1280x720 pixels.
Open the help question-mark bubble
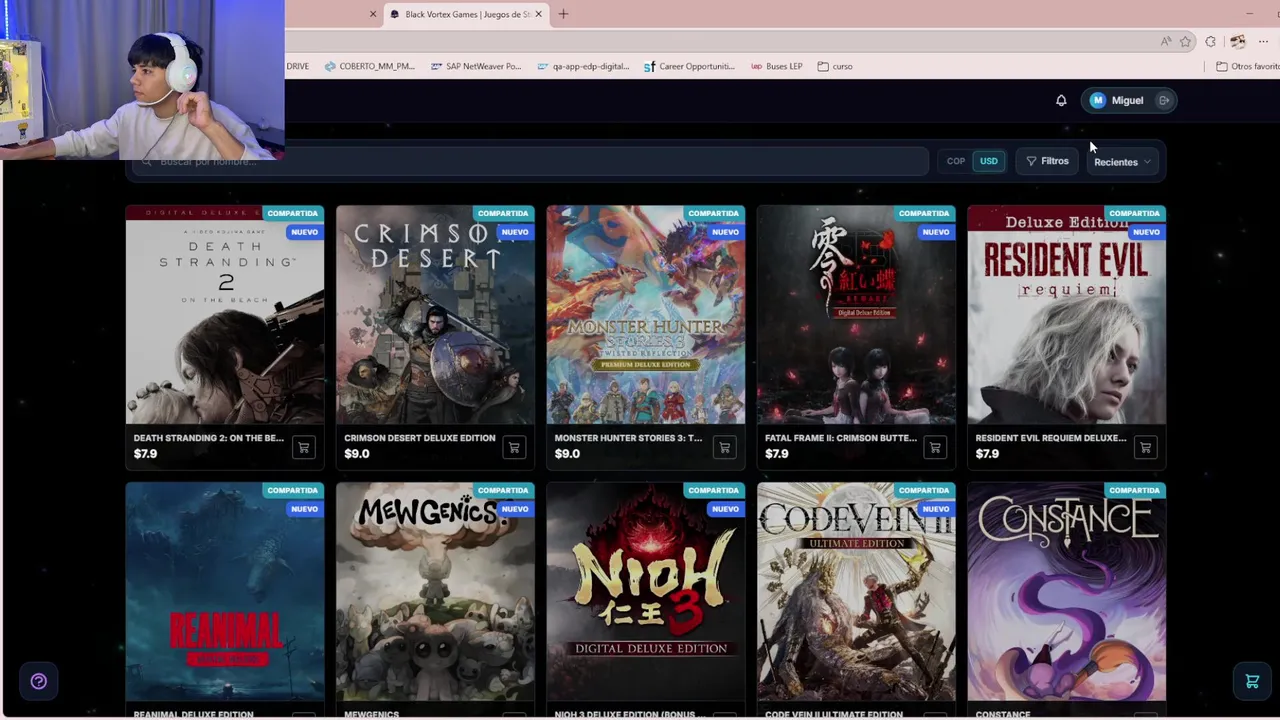click(x=39, y=681)
